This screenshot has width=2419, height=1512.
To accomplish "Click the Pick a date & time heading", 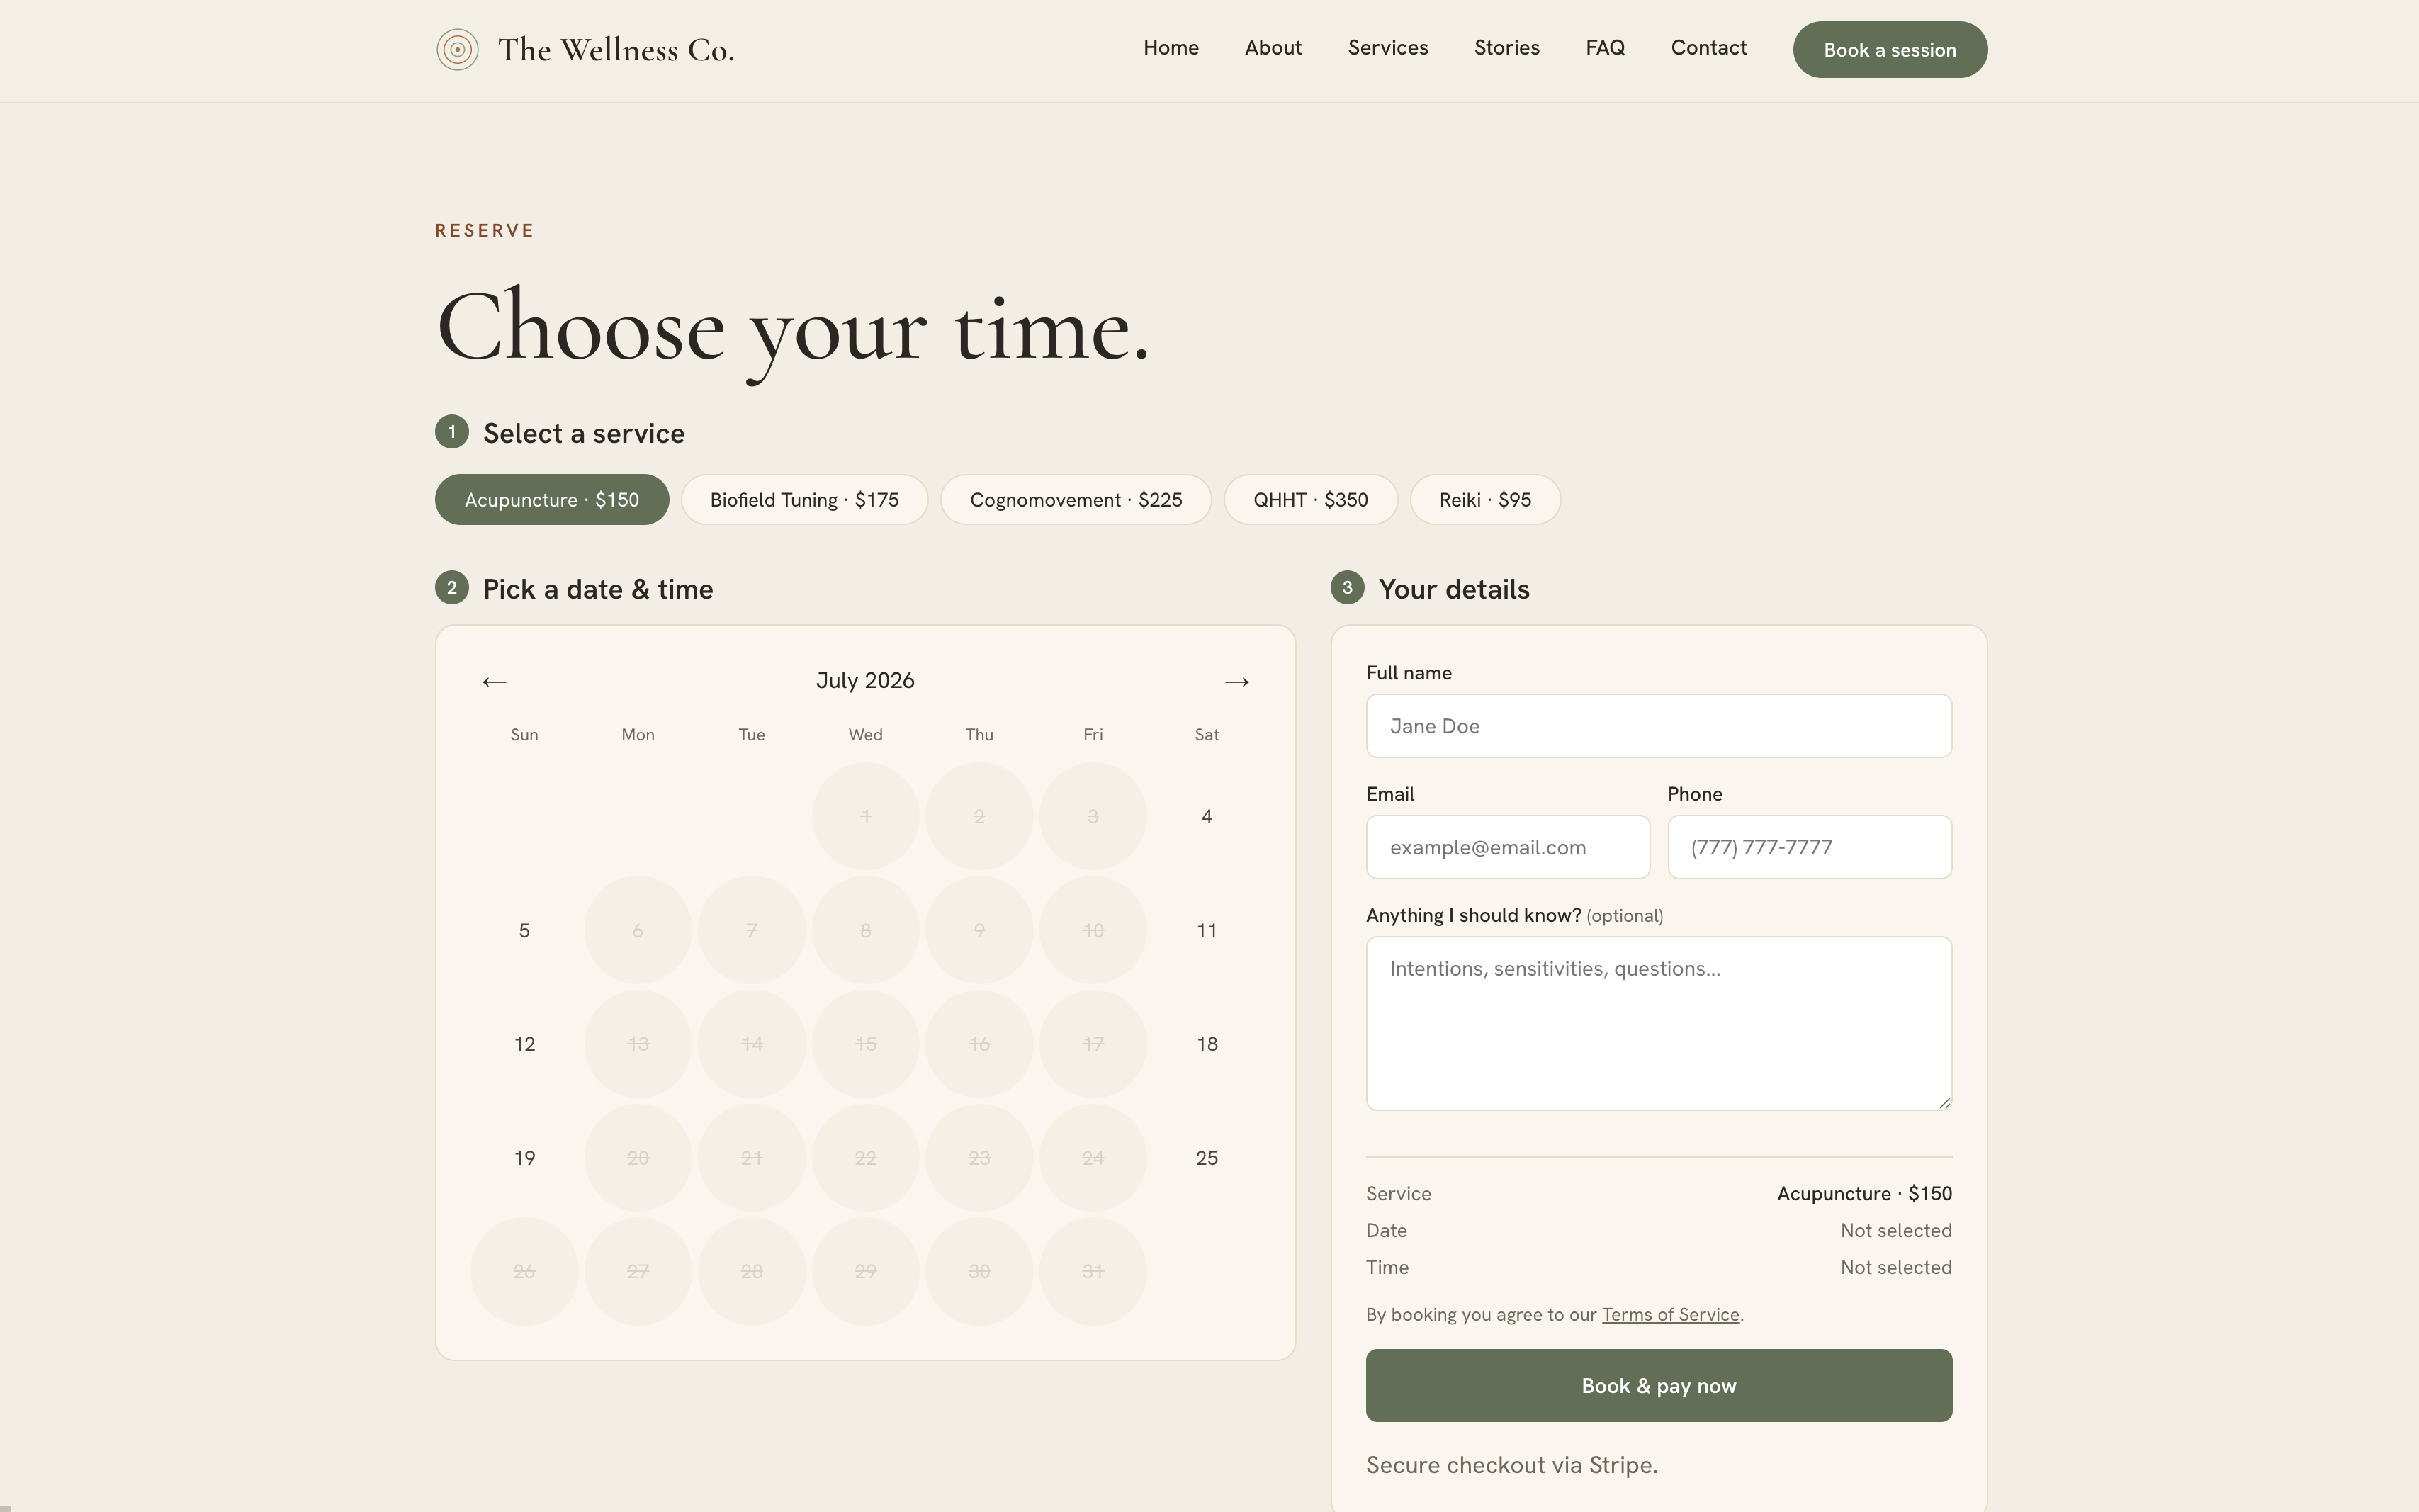I will 598,589.
